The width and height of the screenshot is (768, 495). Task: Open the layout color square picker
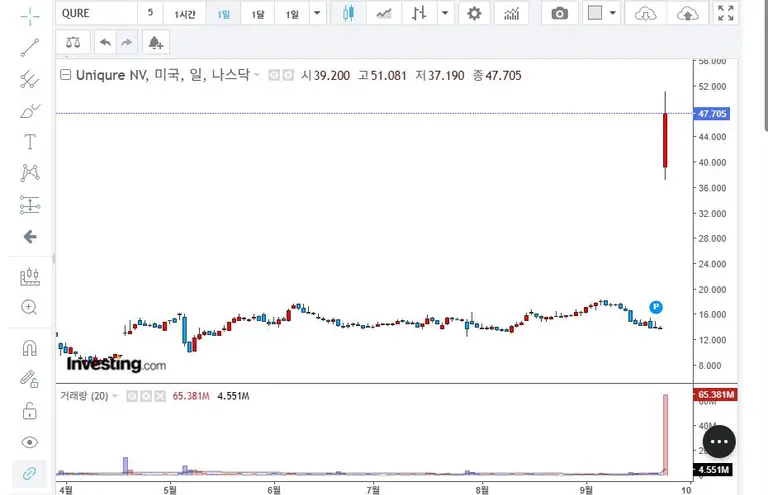(x=596, y=13)
